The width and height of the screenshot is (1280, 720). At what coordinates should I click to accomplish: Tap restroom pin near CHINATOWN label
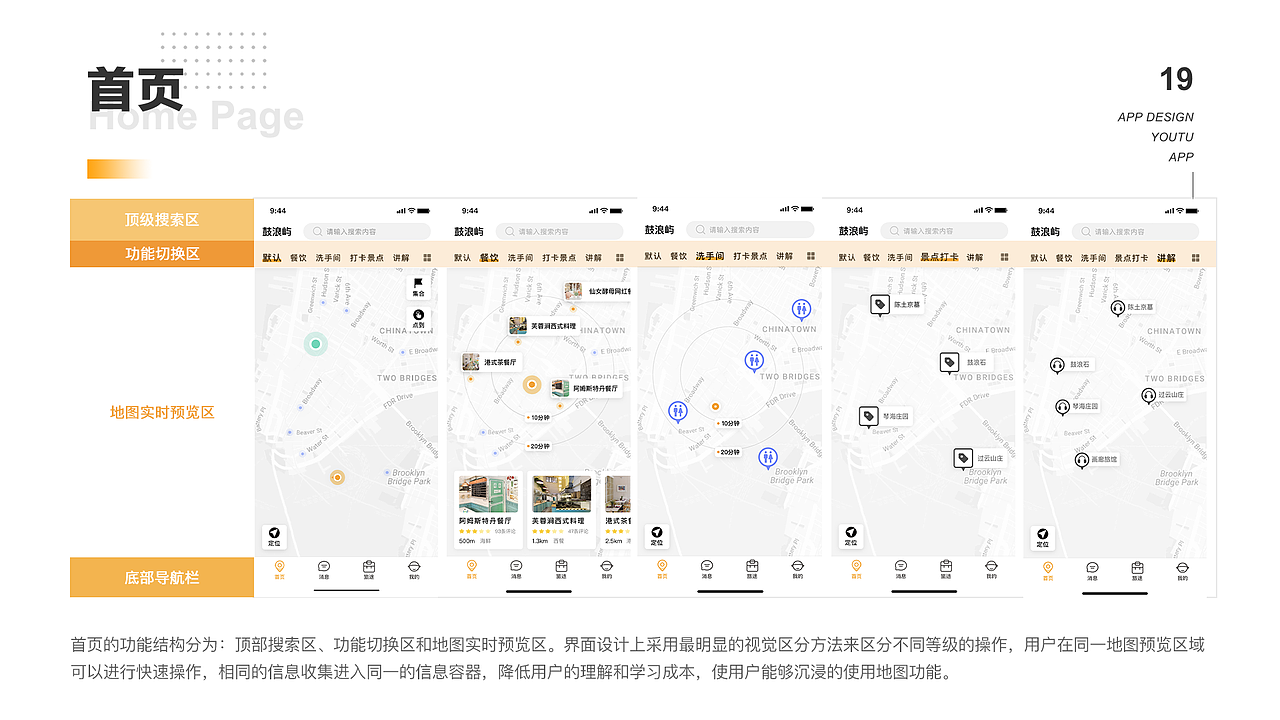coord(801,310)
